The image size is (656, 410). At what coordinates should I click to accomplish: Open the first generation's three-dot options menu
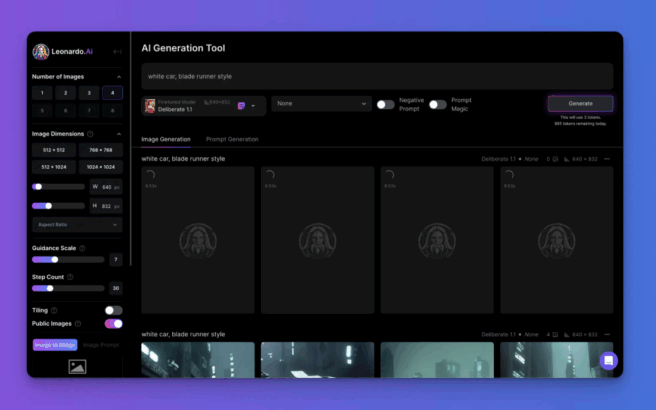click(606, 159)
